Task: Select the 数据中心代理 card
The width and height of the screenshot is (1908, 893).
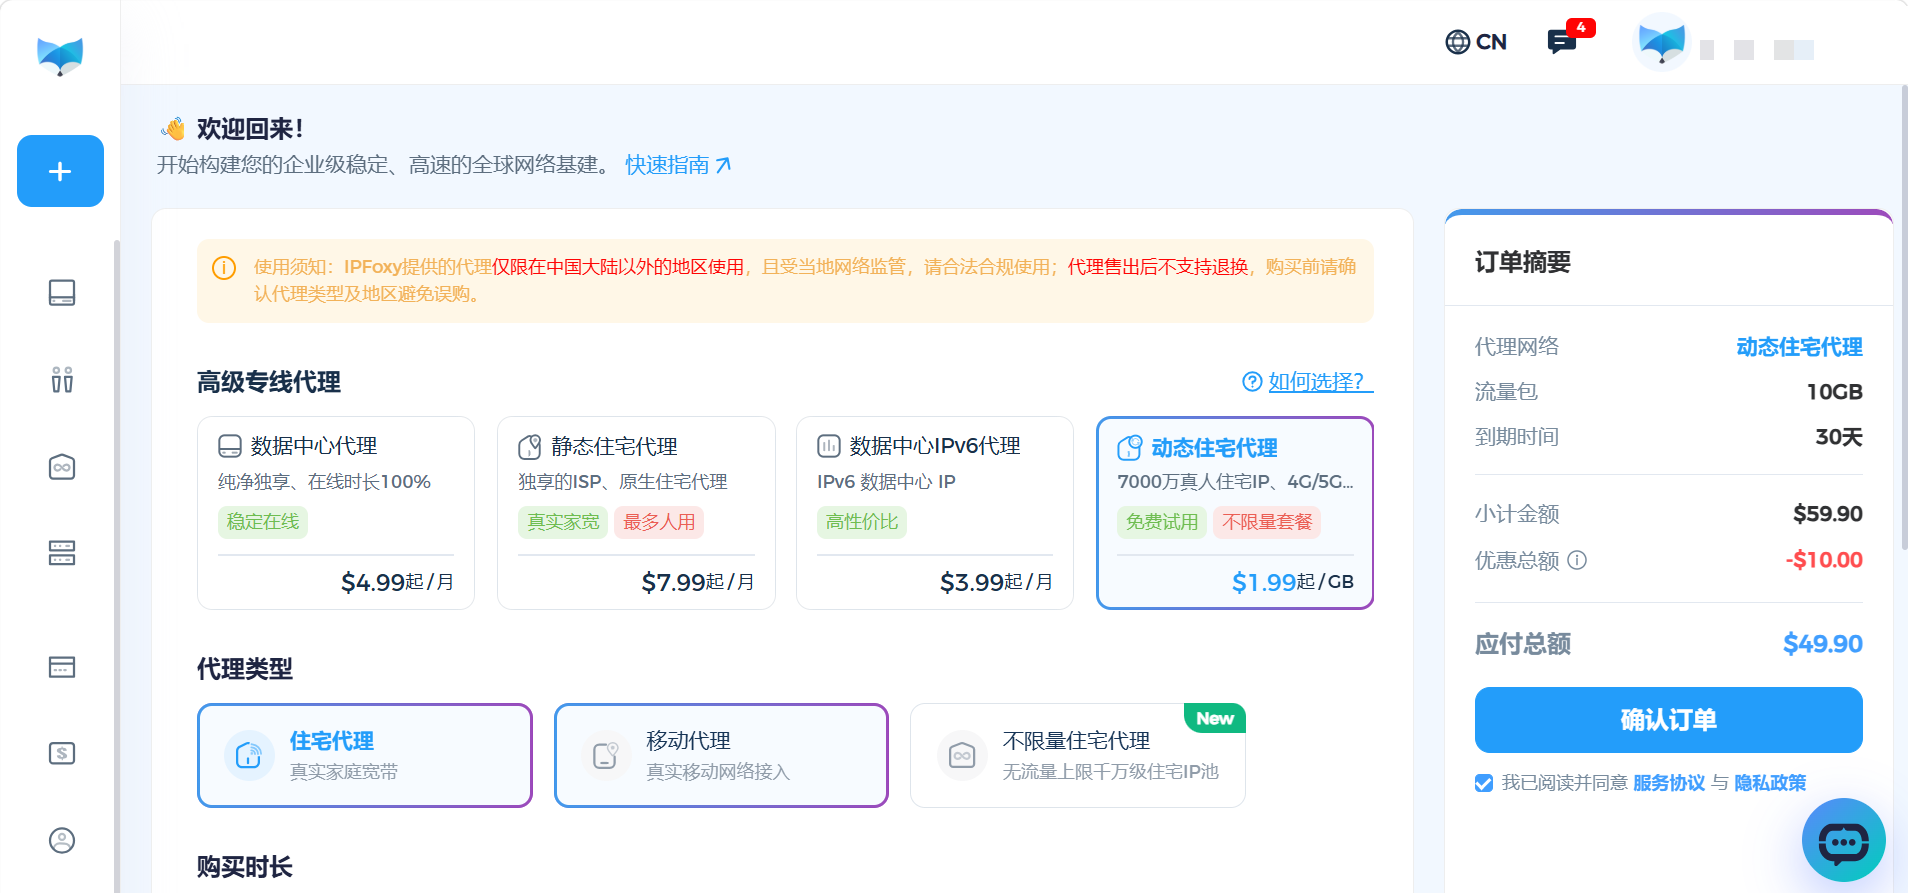Action: tap(336, 513)
